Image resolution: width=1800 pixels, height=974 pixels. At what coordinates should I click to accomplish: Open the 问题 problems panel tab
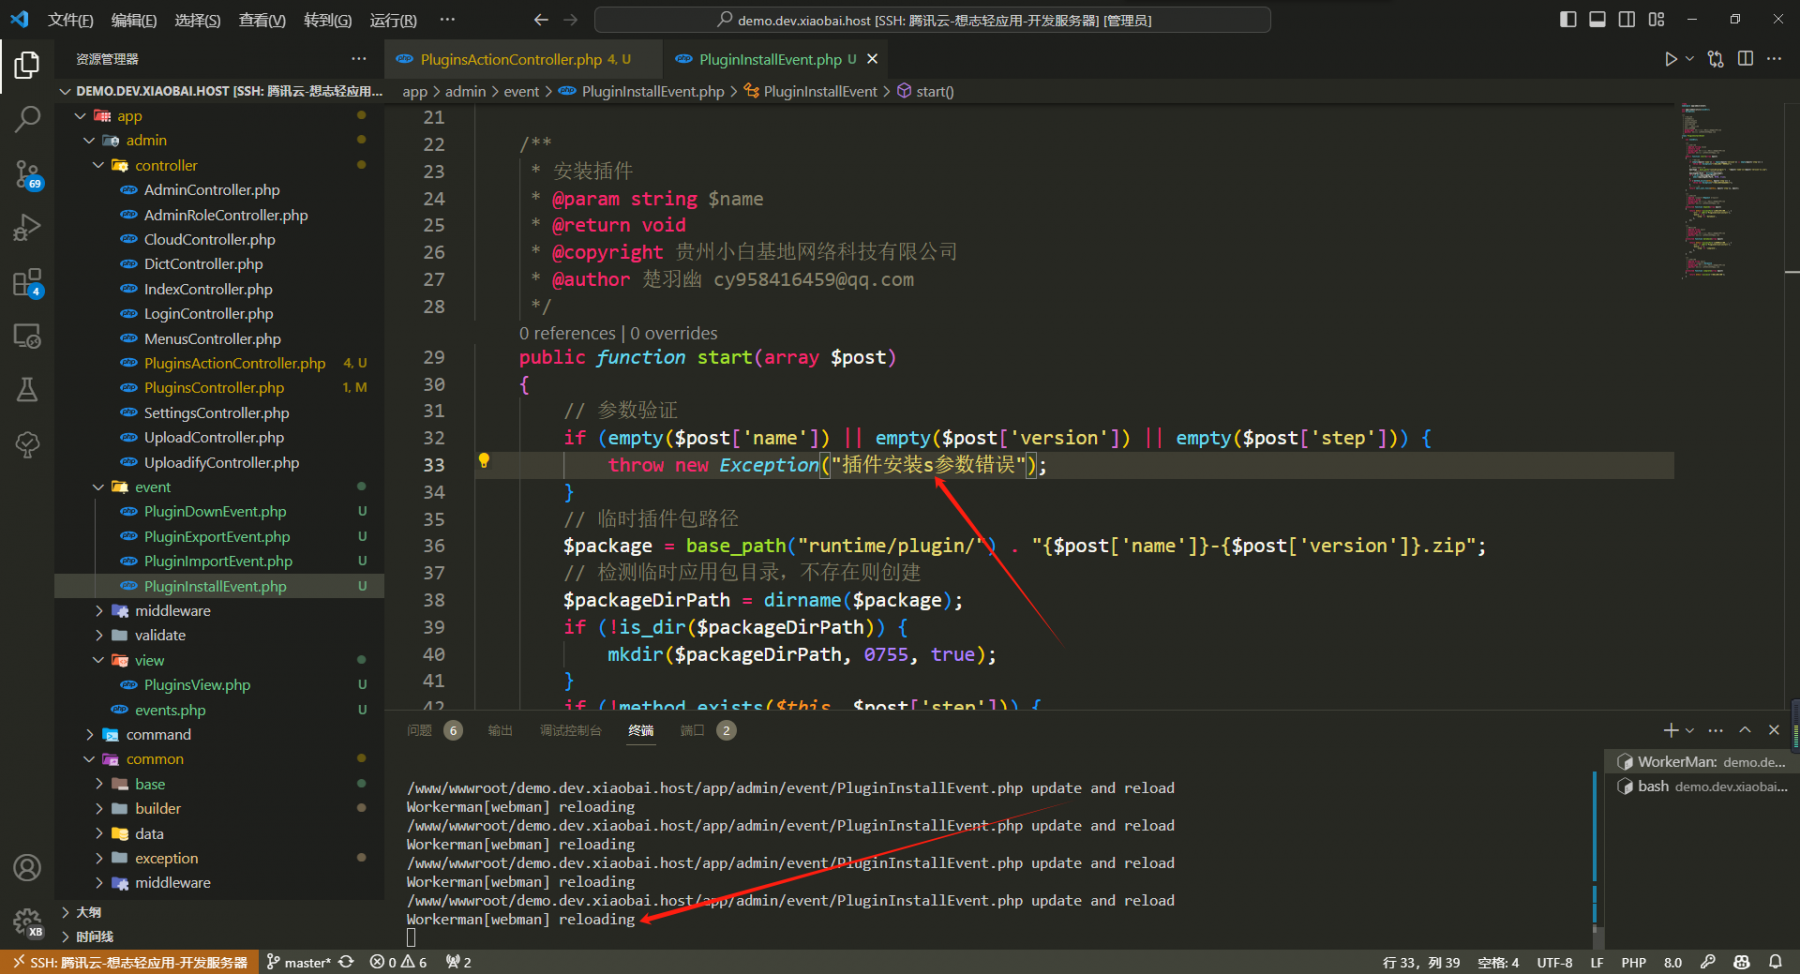point(420,730)
